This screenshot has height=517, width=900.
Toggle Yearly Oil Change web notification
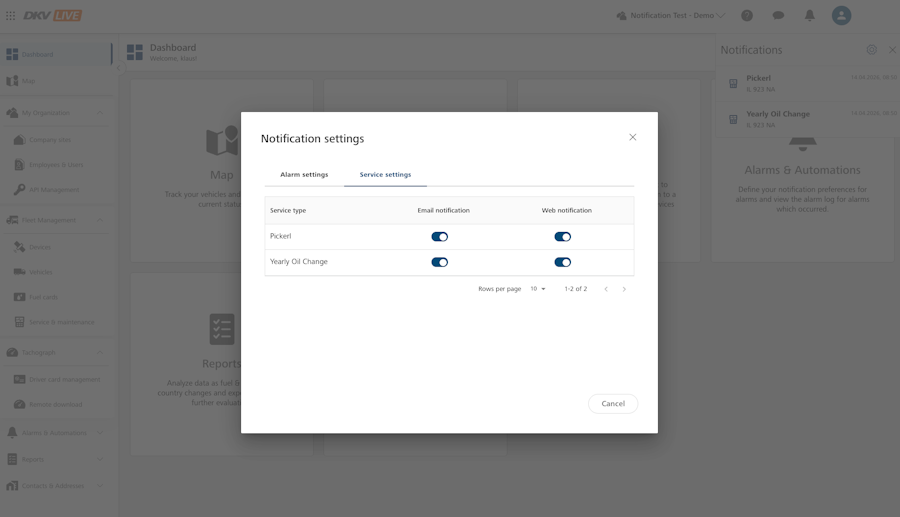562,262
